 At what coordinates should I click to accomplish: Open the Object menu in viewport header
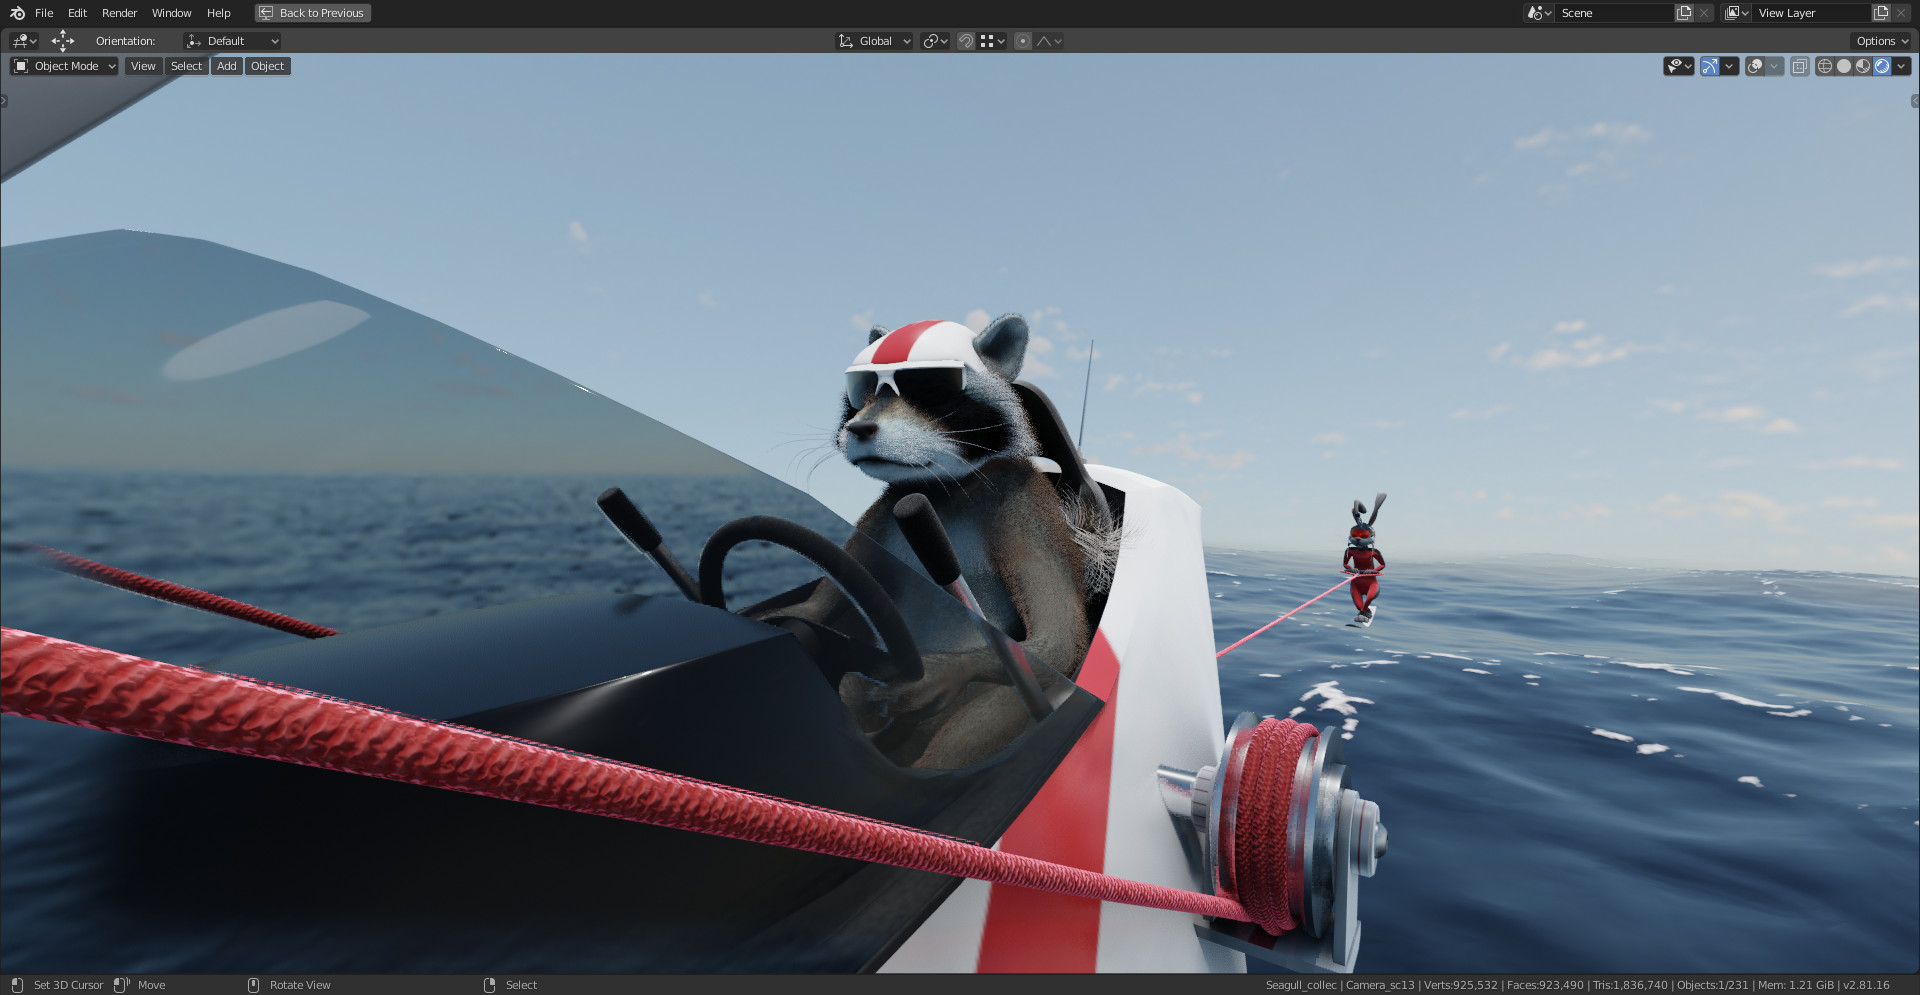267,66
